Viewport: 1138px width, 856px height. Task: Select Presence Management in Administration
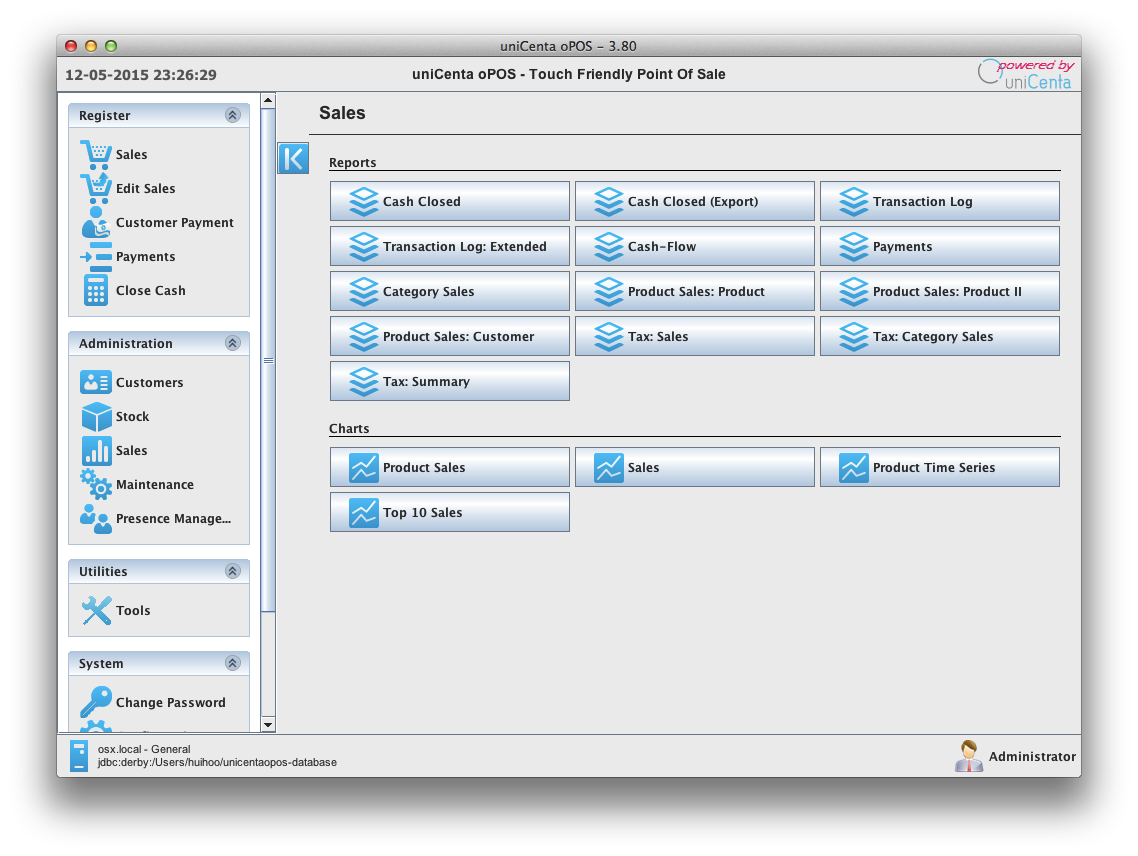[173, 518]
